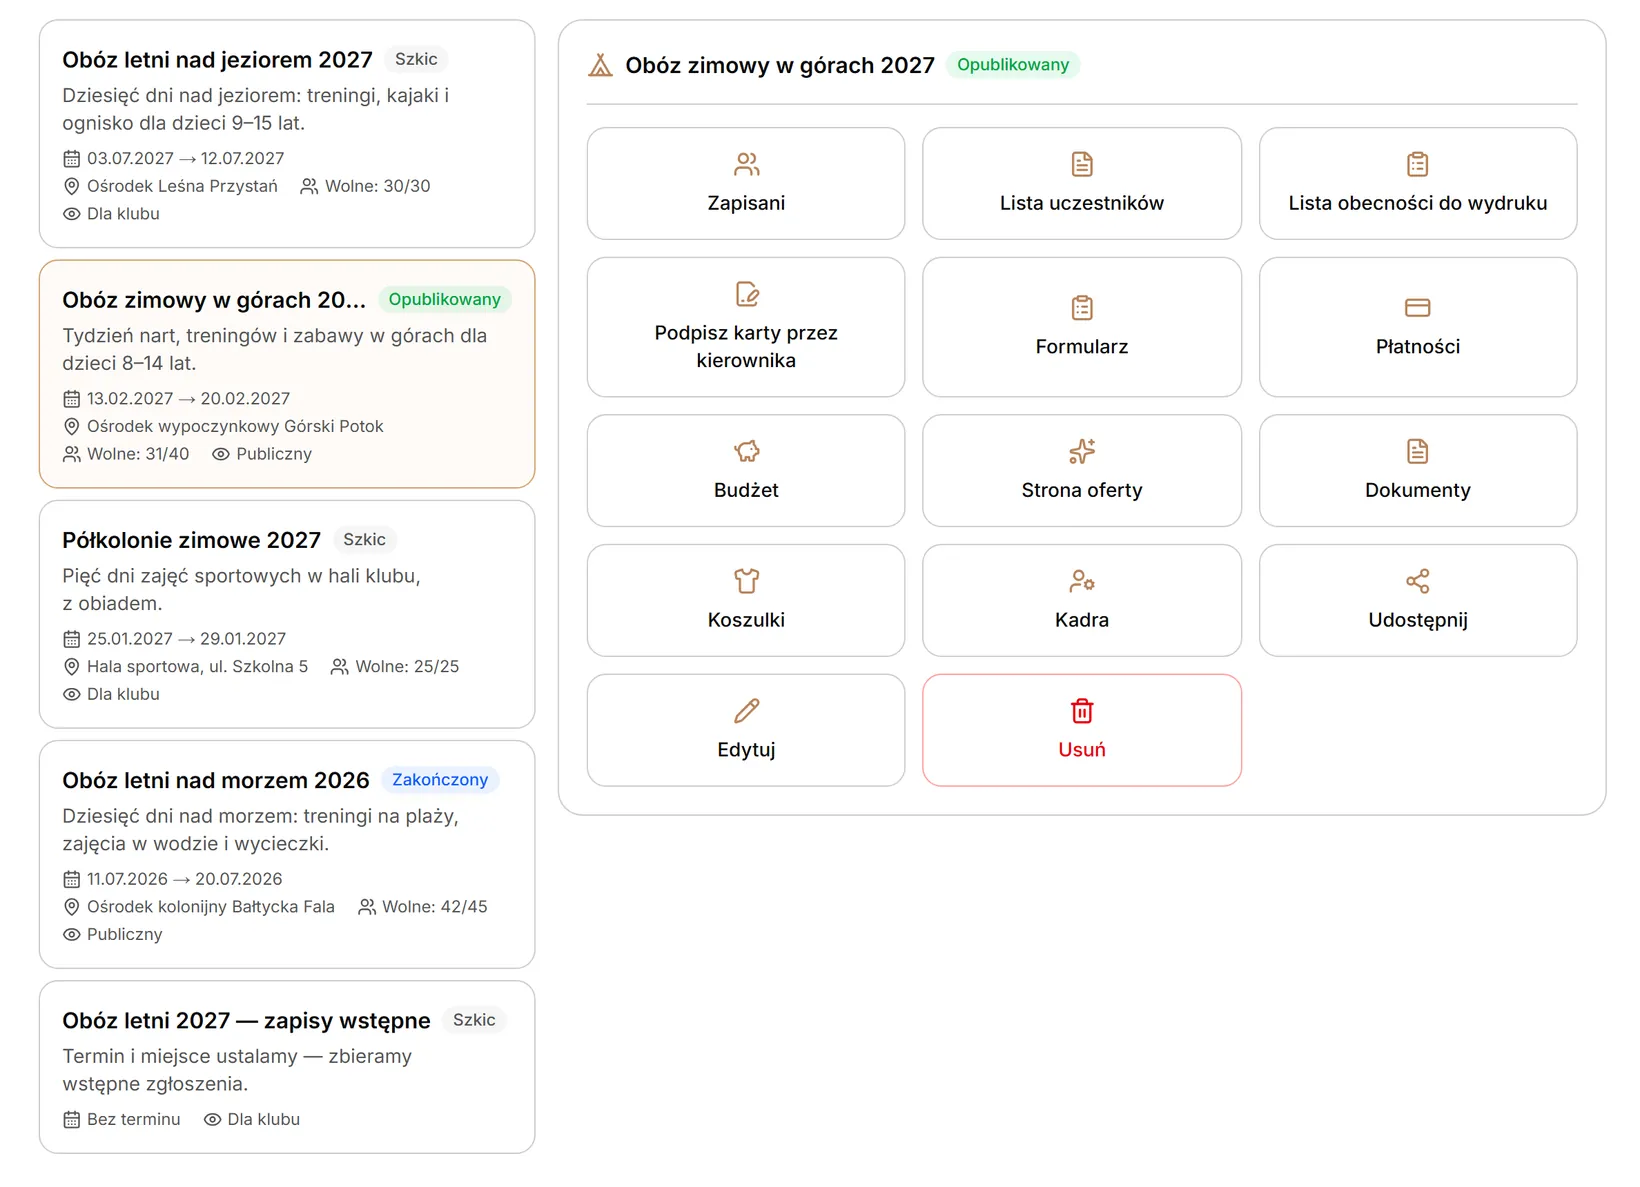The image size is (1640, 1187).
Task: Click the calendar icon beside Bez terminu
Action: pyautogui.click(x=72, y=1120)
